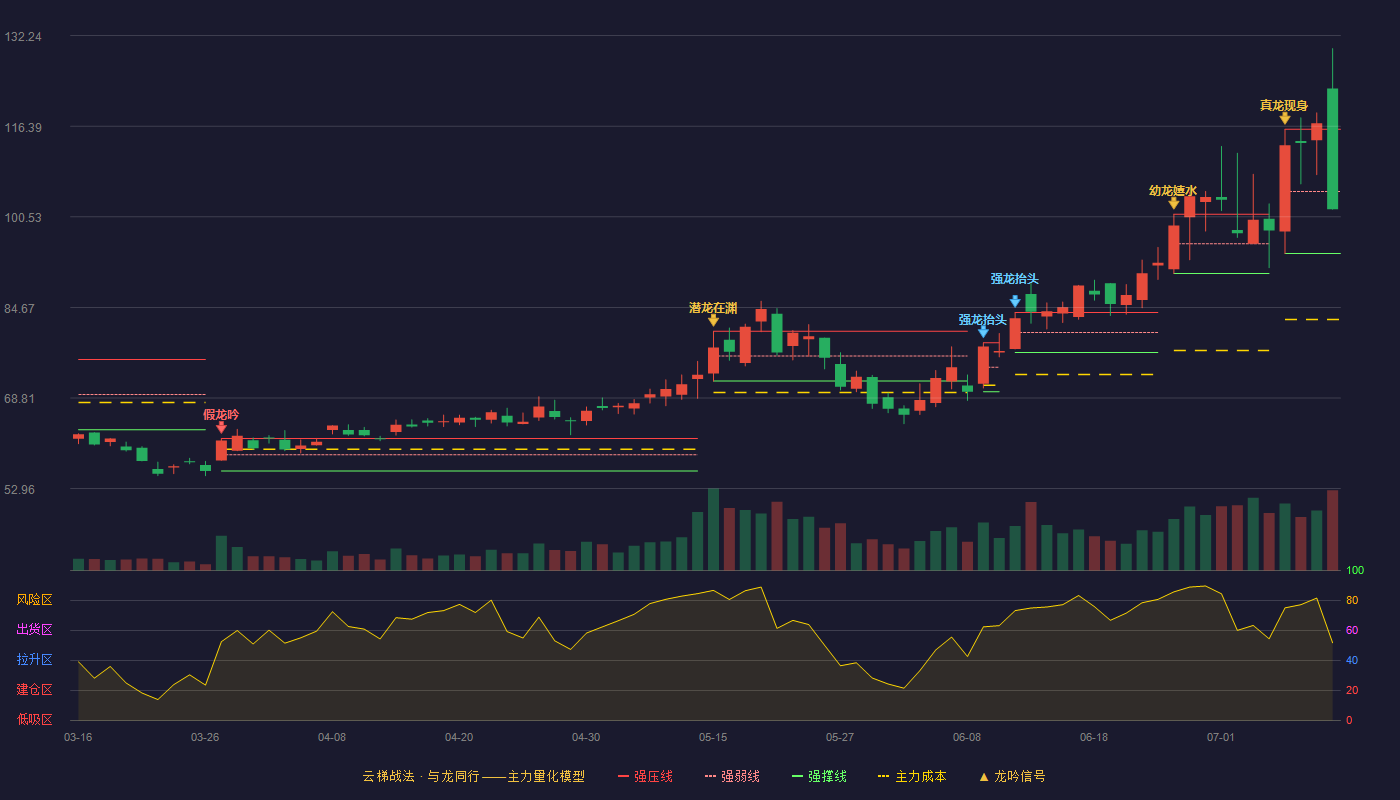Click the 132.24 price axis label
1400x800 pixels.
pos(23,37)
